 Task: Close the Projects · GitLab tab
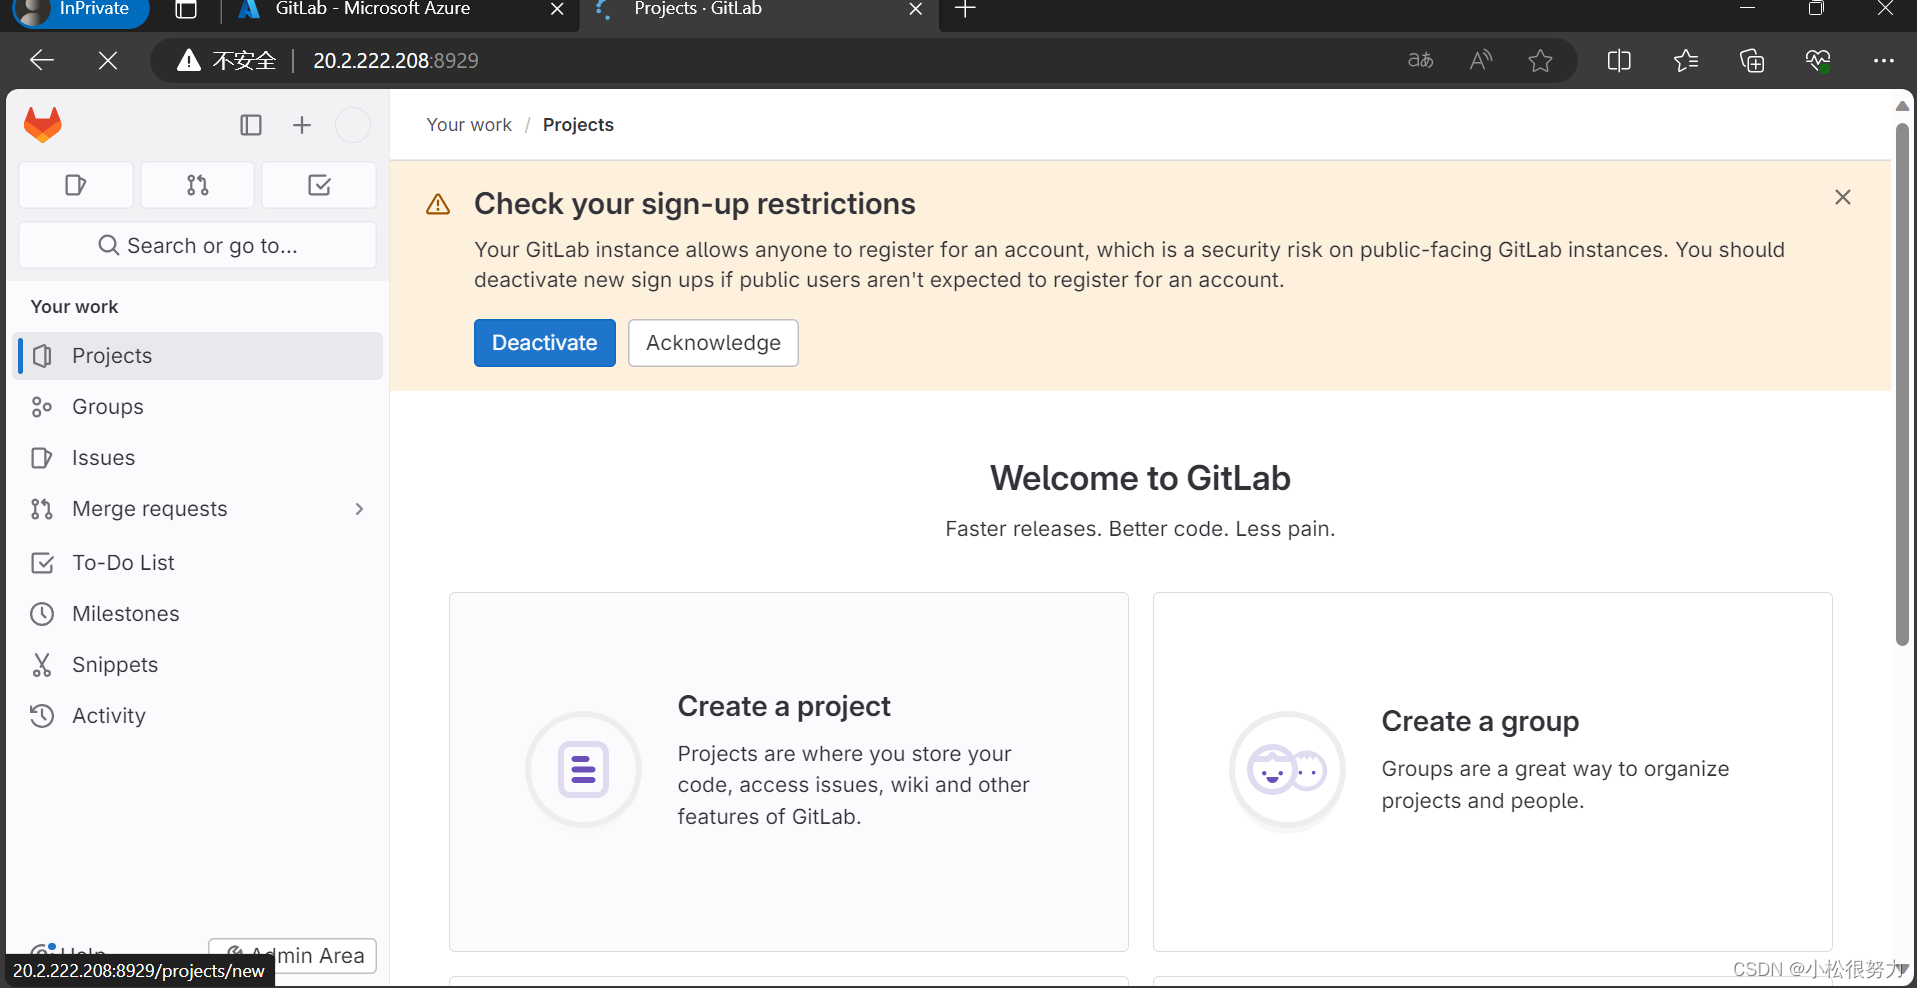[x=916, y=9]
